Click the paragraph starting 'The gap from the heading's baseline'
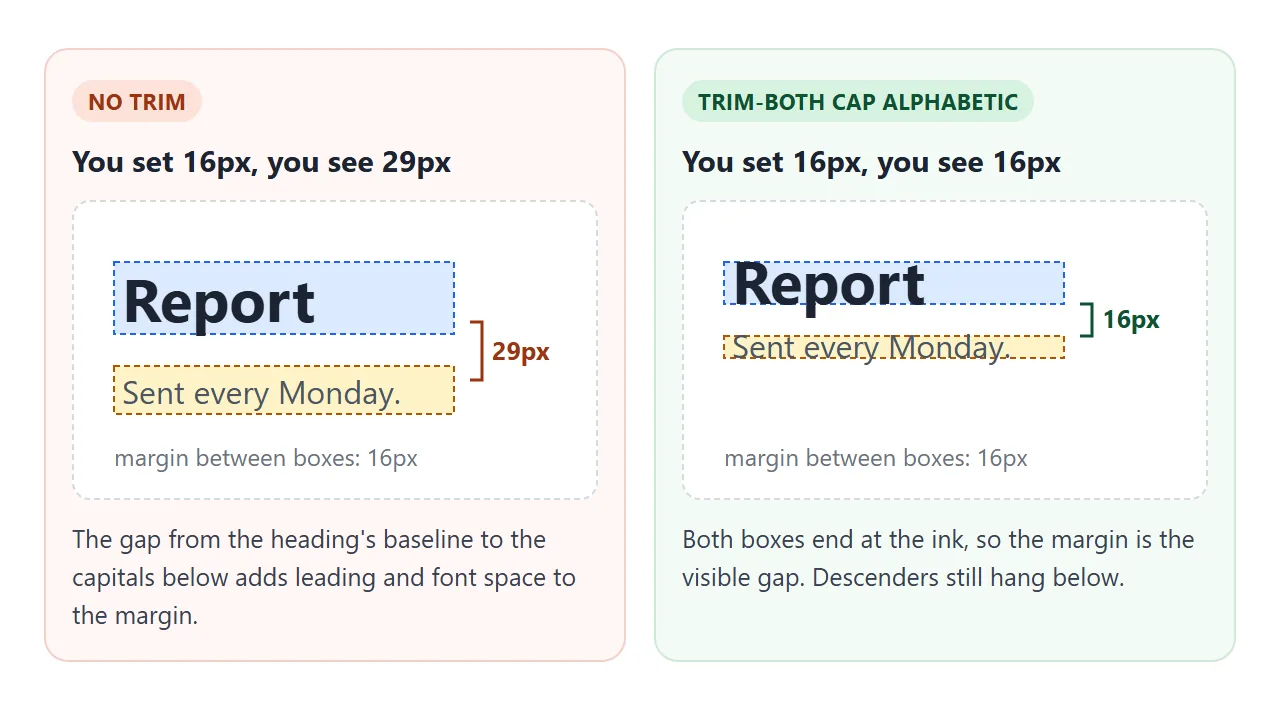1280x714 pixels. (x=324, y=578)
